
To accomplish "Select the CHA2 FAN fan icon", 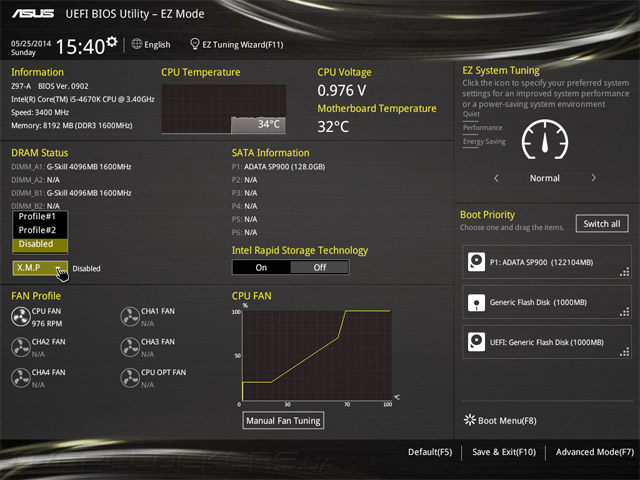I will 20,347.
